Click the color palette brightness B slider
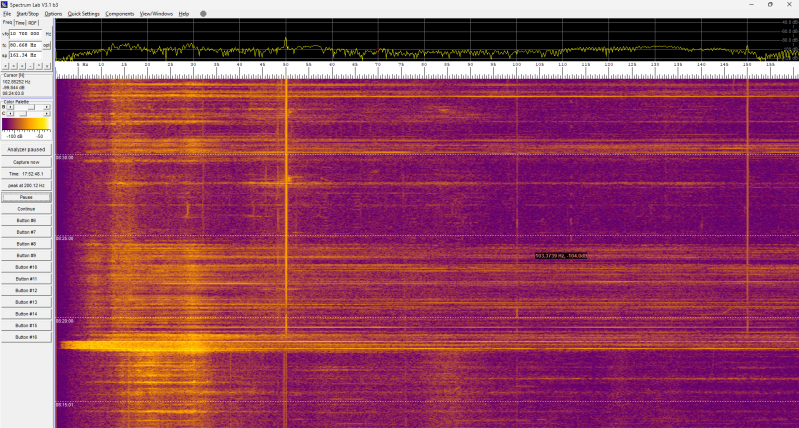 (30, 106)
